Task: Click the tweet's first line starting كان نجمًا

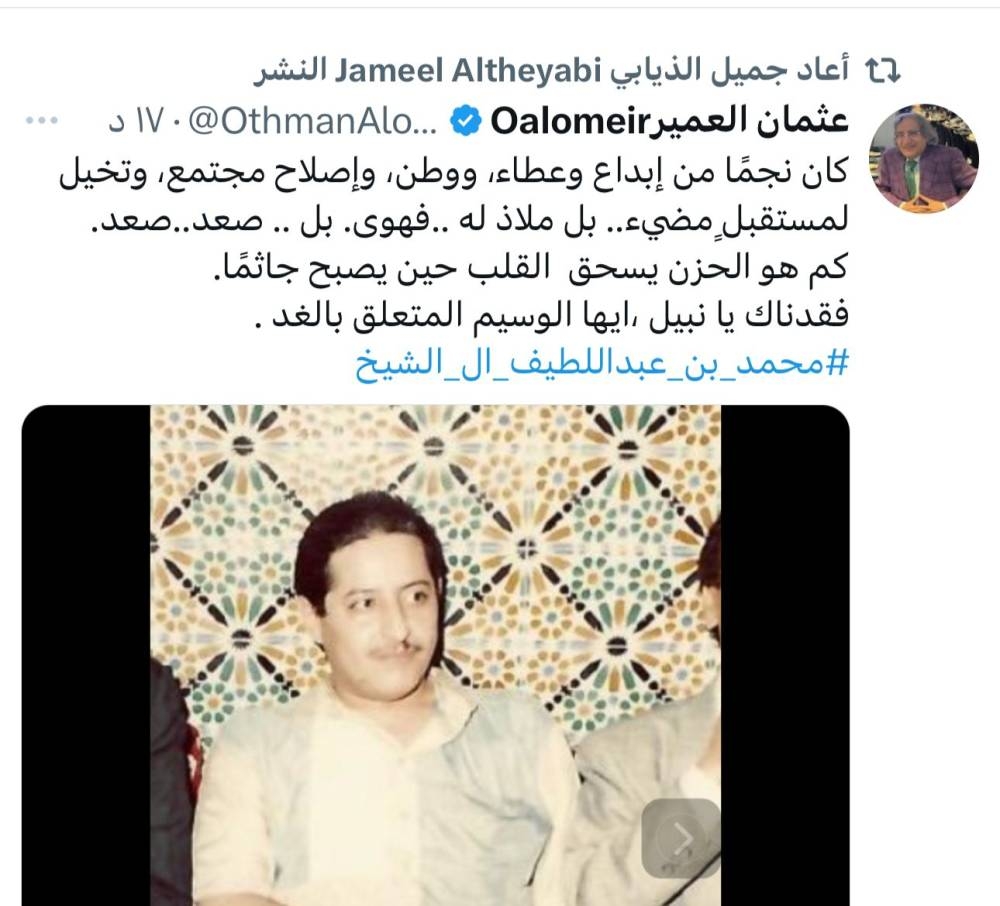Action: [453, 171]
